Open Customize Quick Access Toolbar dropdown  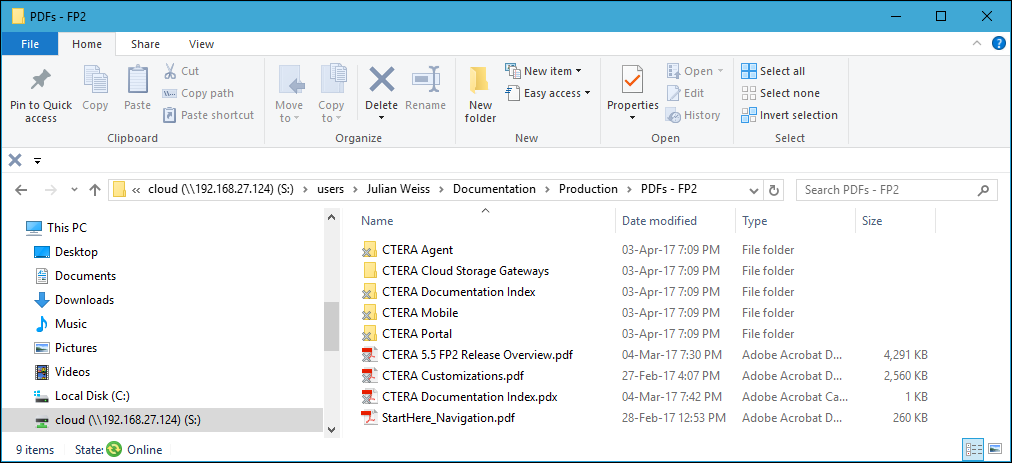37,161
